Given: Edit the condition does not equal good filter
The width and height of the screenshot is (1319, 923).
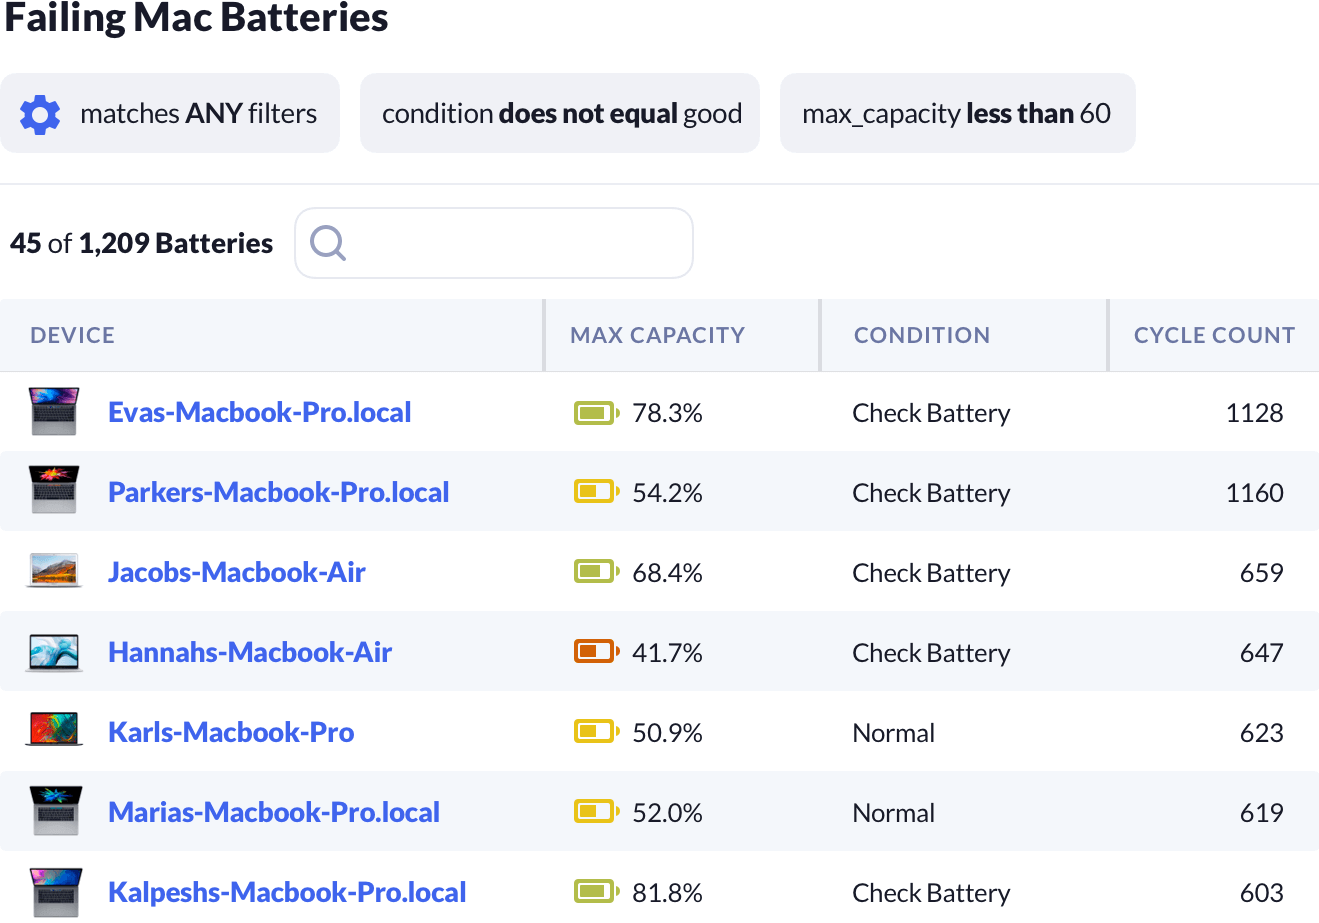Looking at the screenshot, I should point(561,114).
